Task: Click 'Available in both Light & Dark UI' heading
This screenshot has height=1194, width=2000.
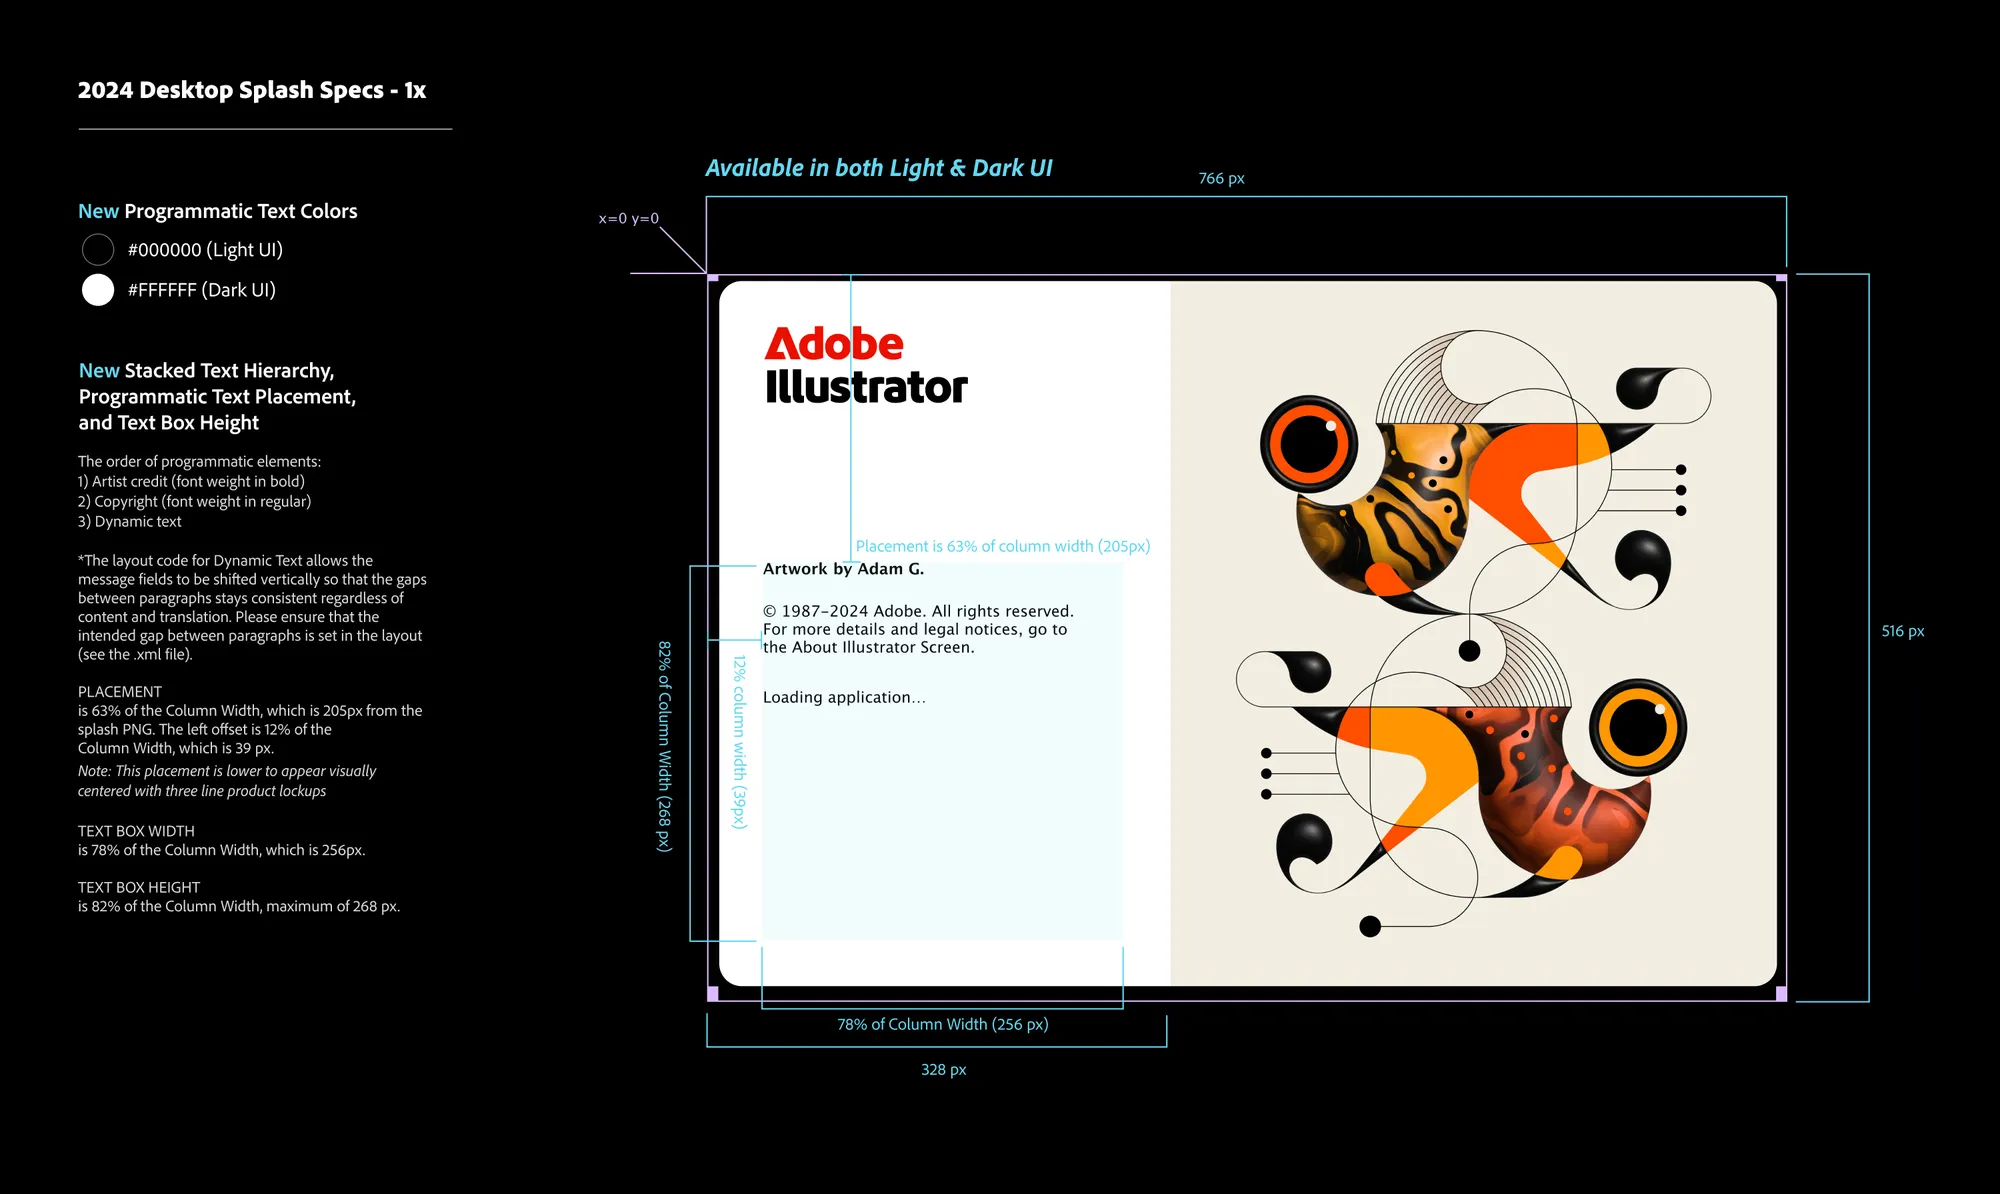Action: pyautogui.click(x=878, y=168)
